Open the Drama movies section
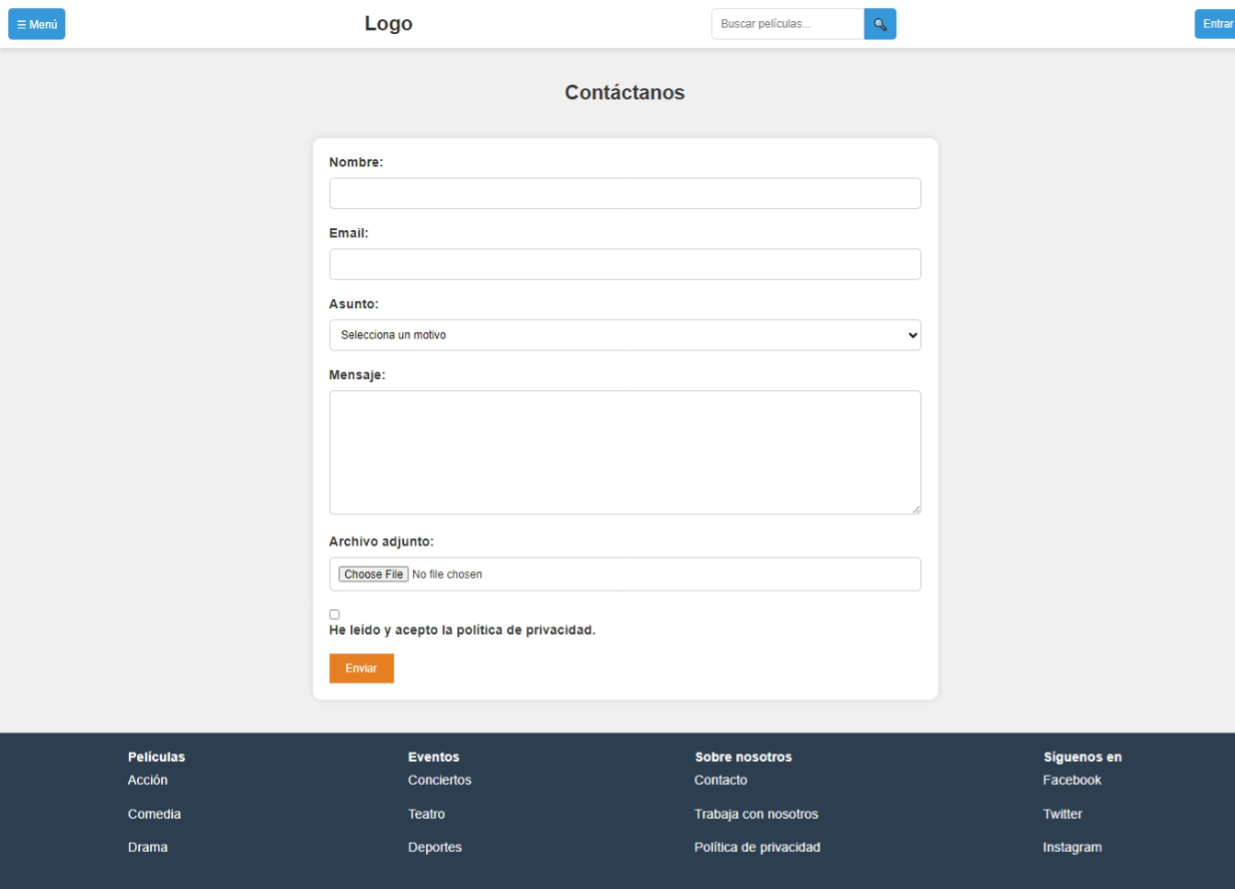1235x889 pixels. [147, 847]
